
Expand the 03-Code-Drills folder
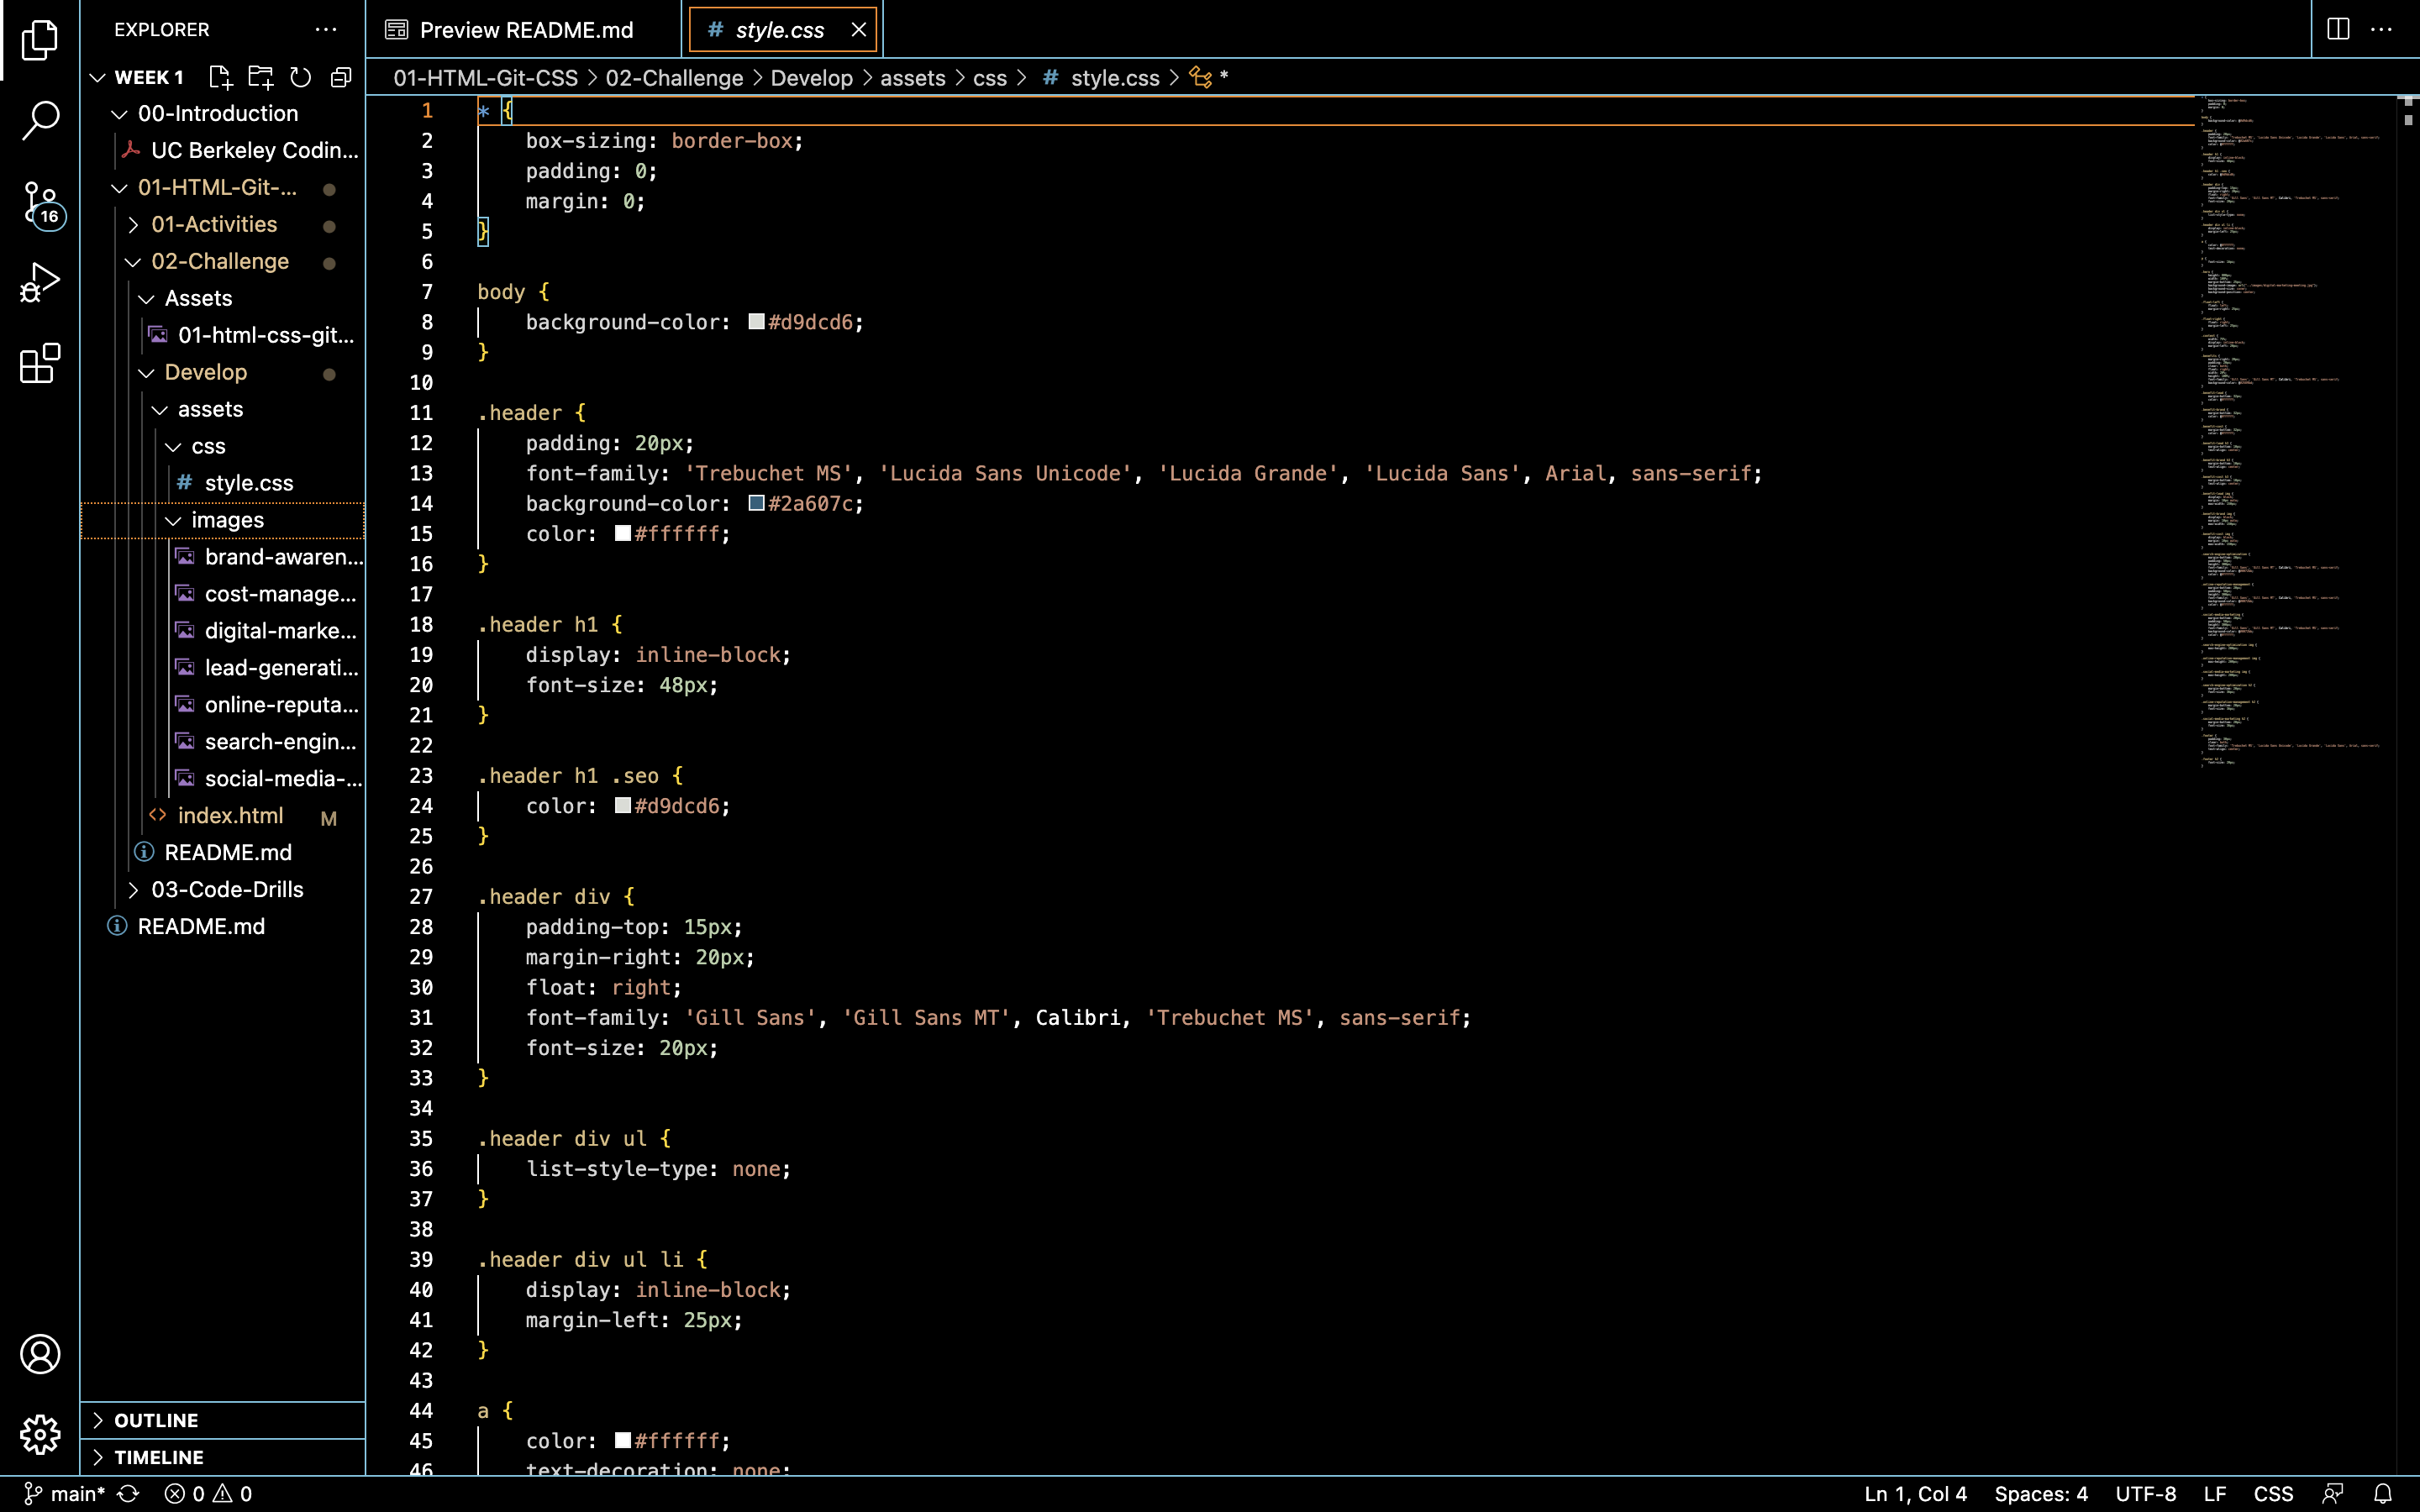click(x=226, y=889)
